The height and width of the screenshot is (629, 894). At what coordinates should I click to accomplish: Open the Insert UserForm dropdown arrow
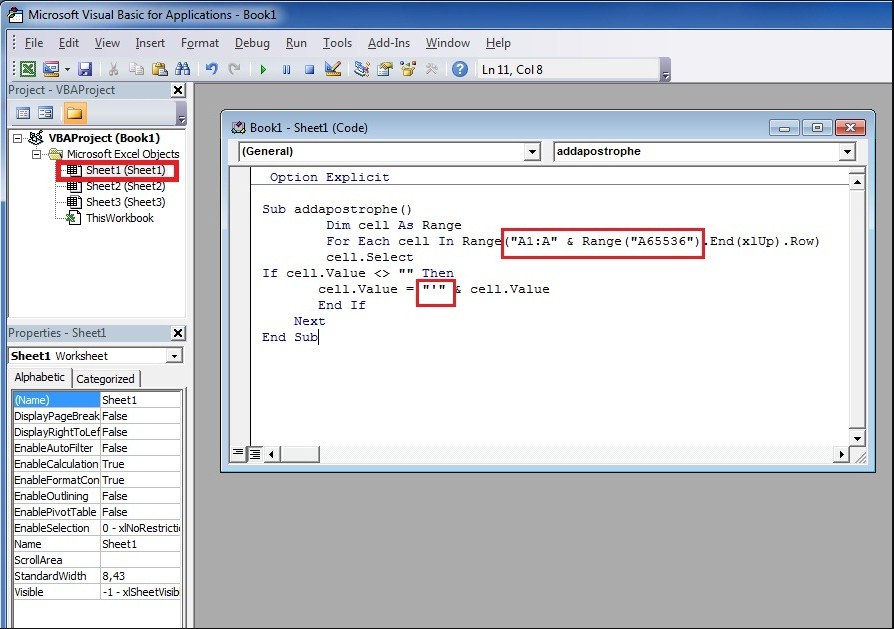67,69
